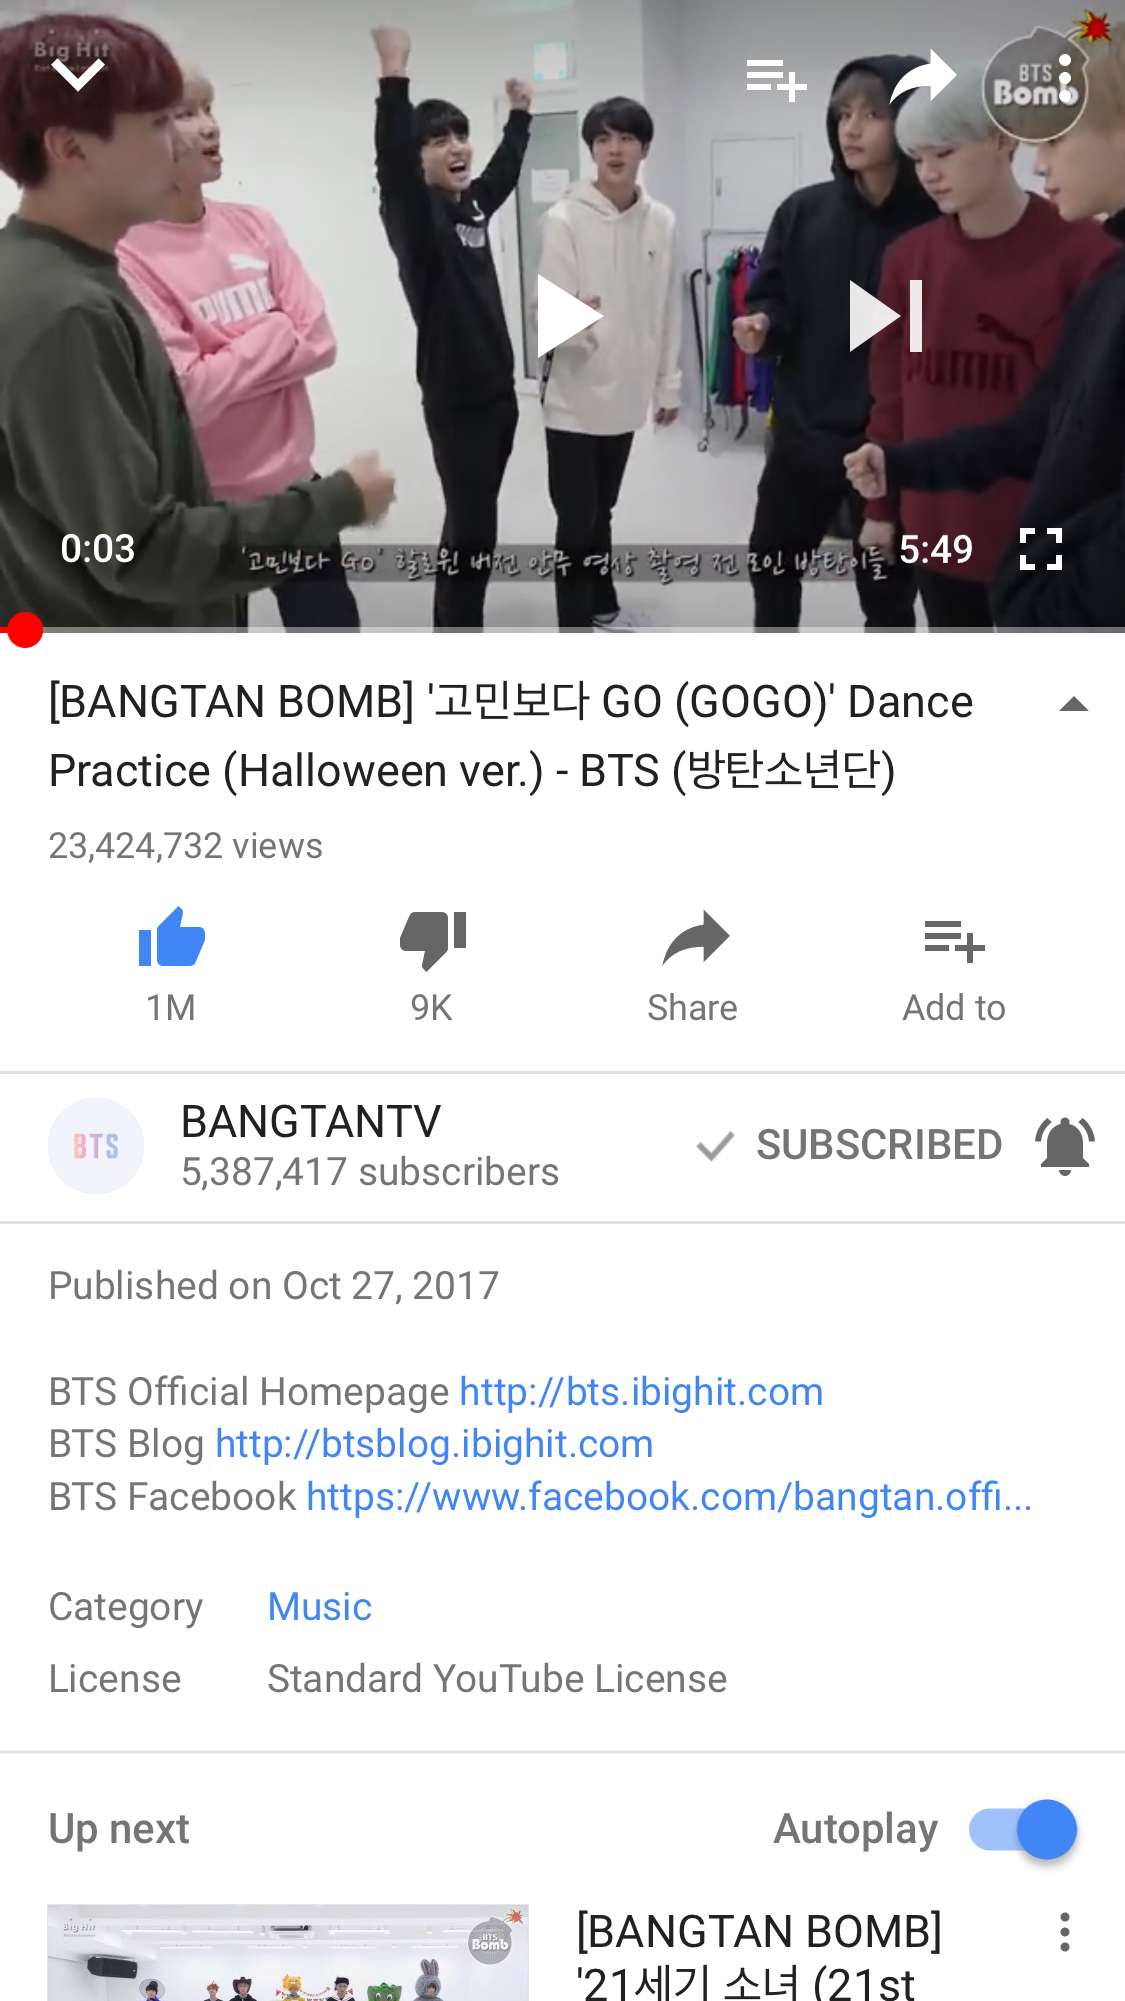Toggle the SUBSCRIBED button
The width and height of the screenshot is (1125, 2001).
pos(850,1145)
